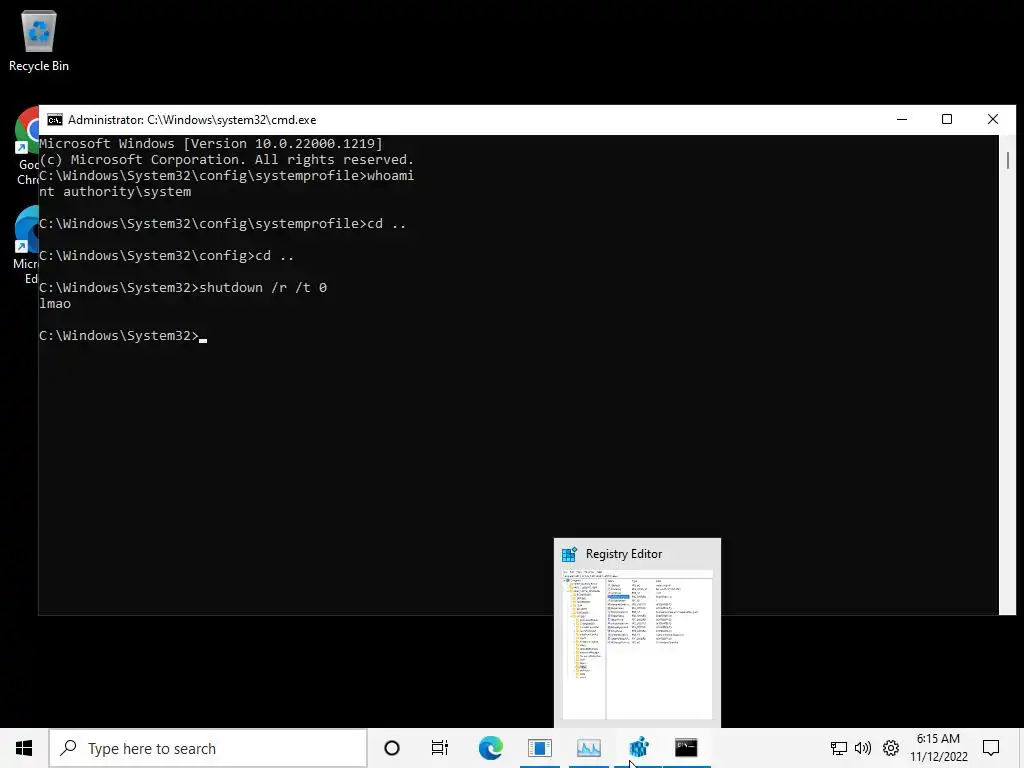Viewport: 1024px width, 768px height.
Task: Click the Google Chrome desktop shortcut
Action: pyautogui.click(x=25, y=146)
